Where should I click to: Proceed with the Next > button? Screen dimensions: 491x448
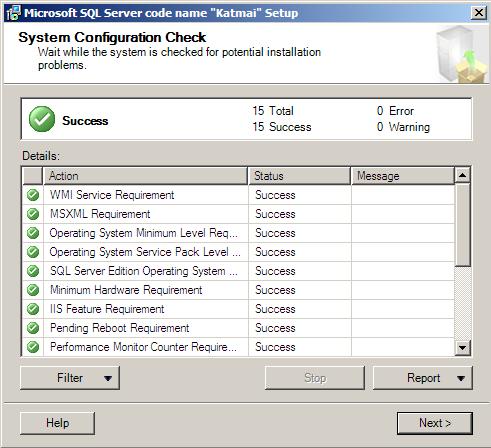tap(435, 423)
